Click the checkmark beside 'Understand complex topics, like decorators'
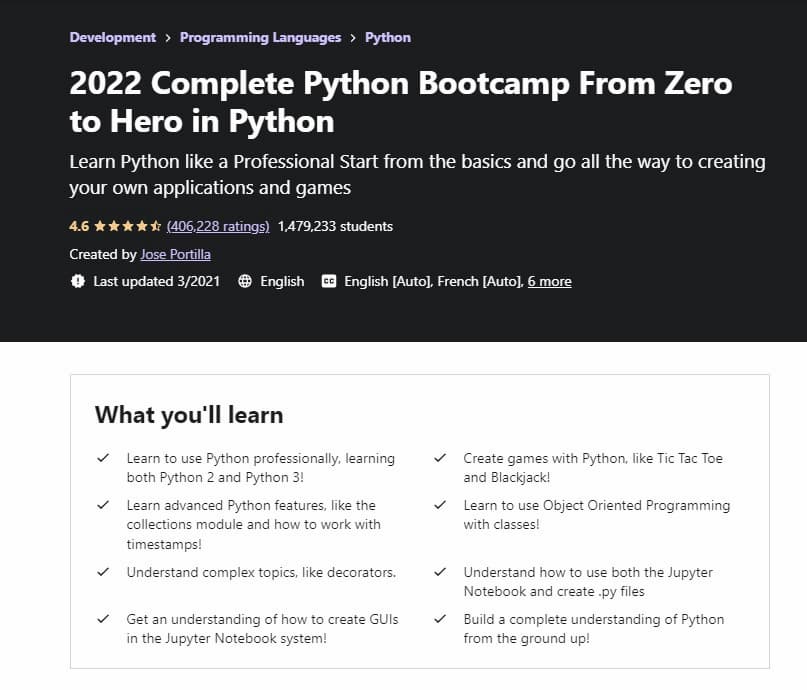Image resolution: width=807 pixels, height=690 pixels. (103, 572)
